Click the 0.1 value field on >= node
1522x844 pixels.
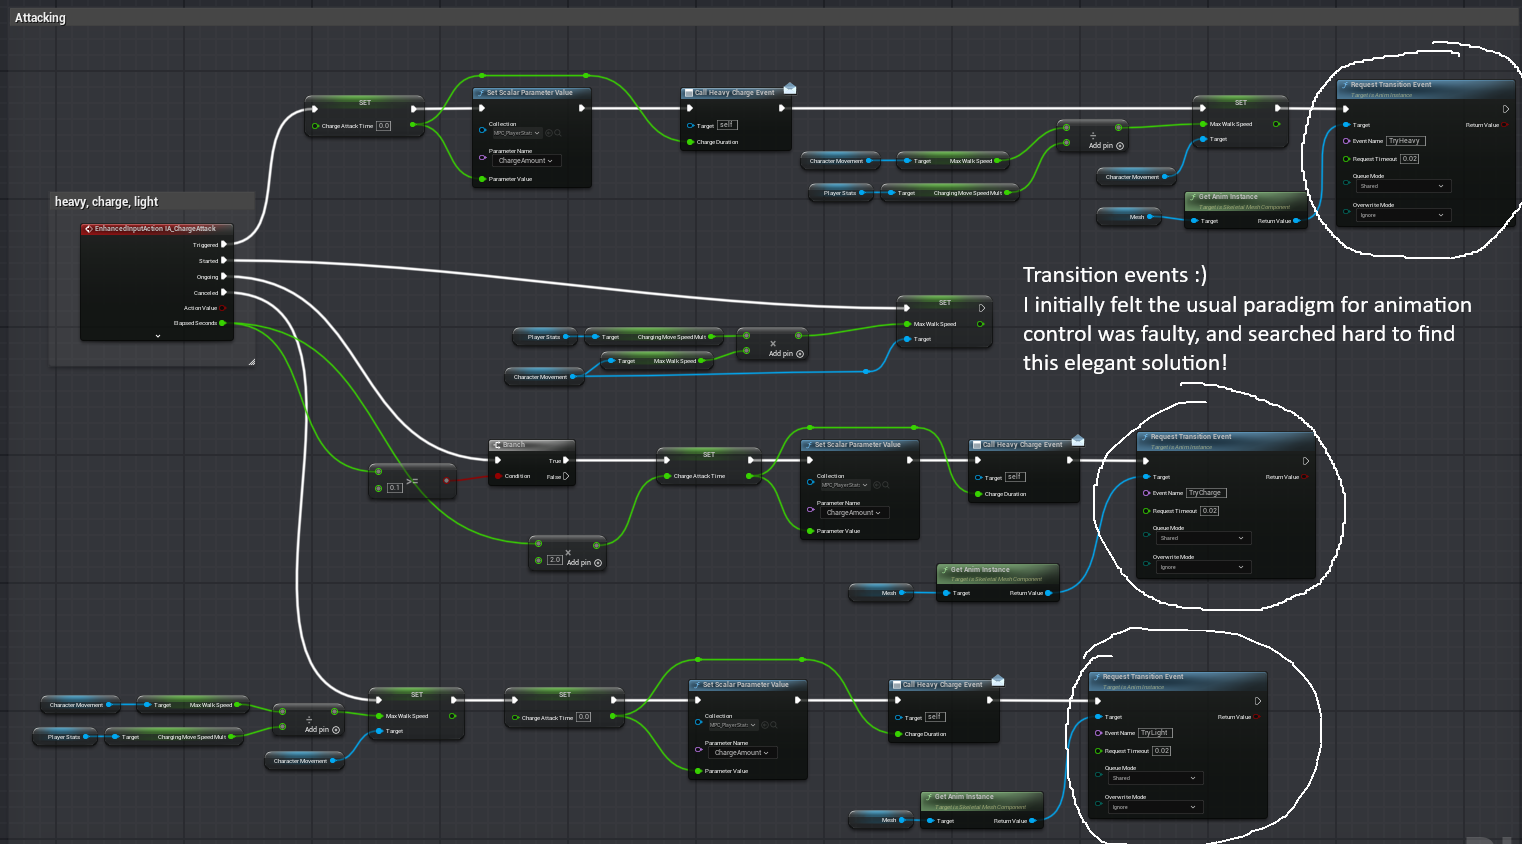[x=395, y=488]
